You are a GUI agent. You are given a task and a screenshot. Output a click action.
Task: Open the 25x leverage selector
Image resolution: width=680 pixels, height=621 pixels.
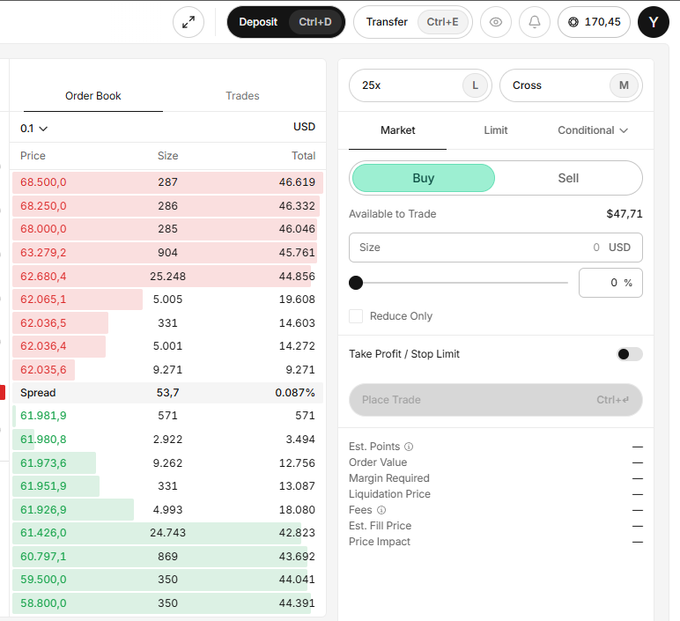[x=420, y=85]
